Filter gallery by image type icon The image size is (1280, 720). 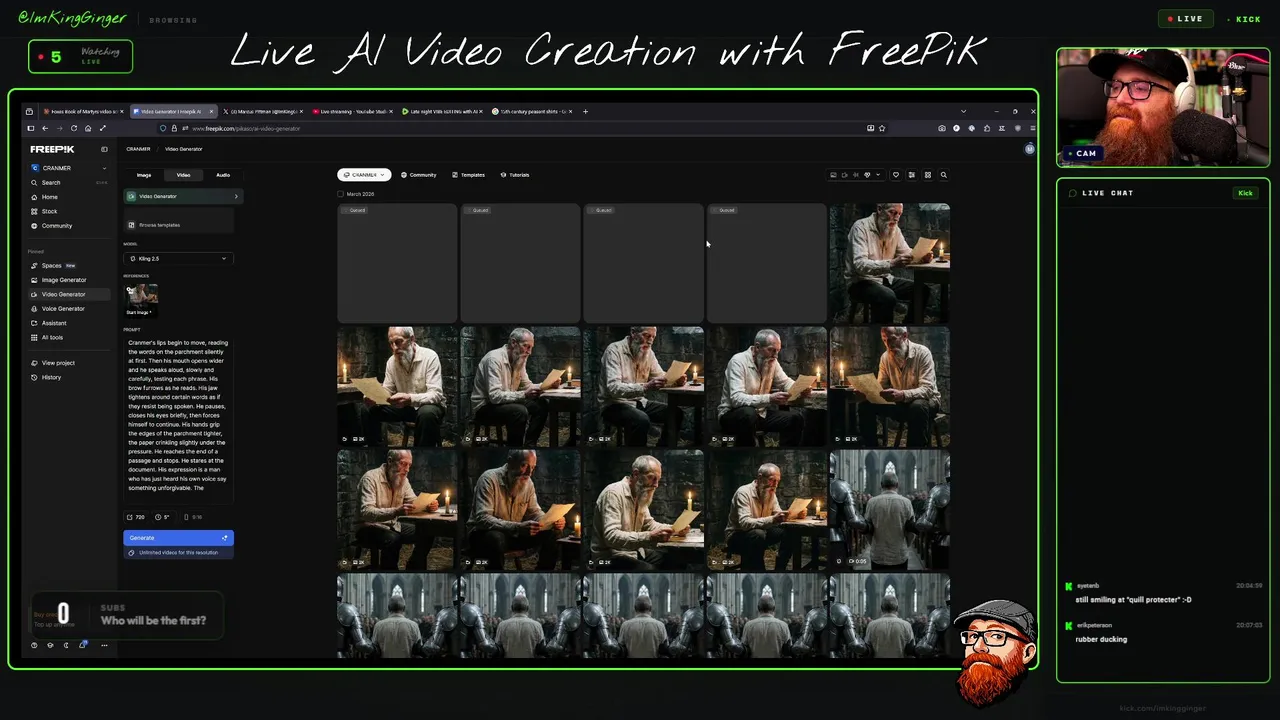pos(833,175)
